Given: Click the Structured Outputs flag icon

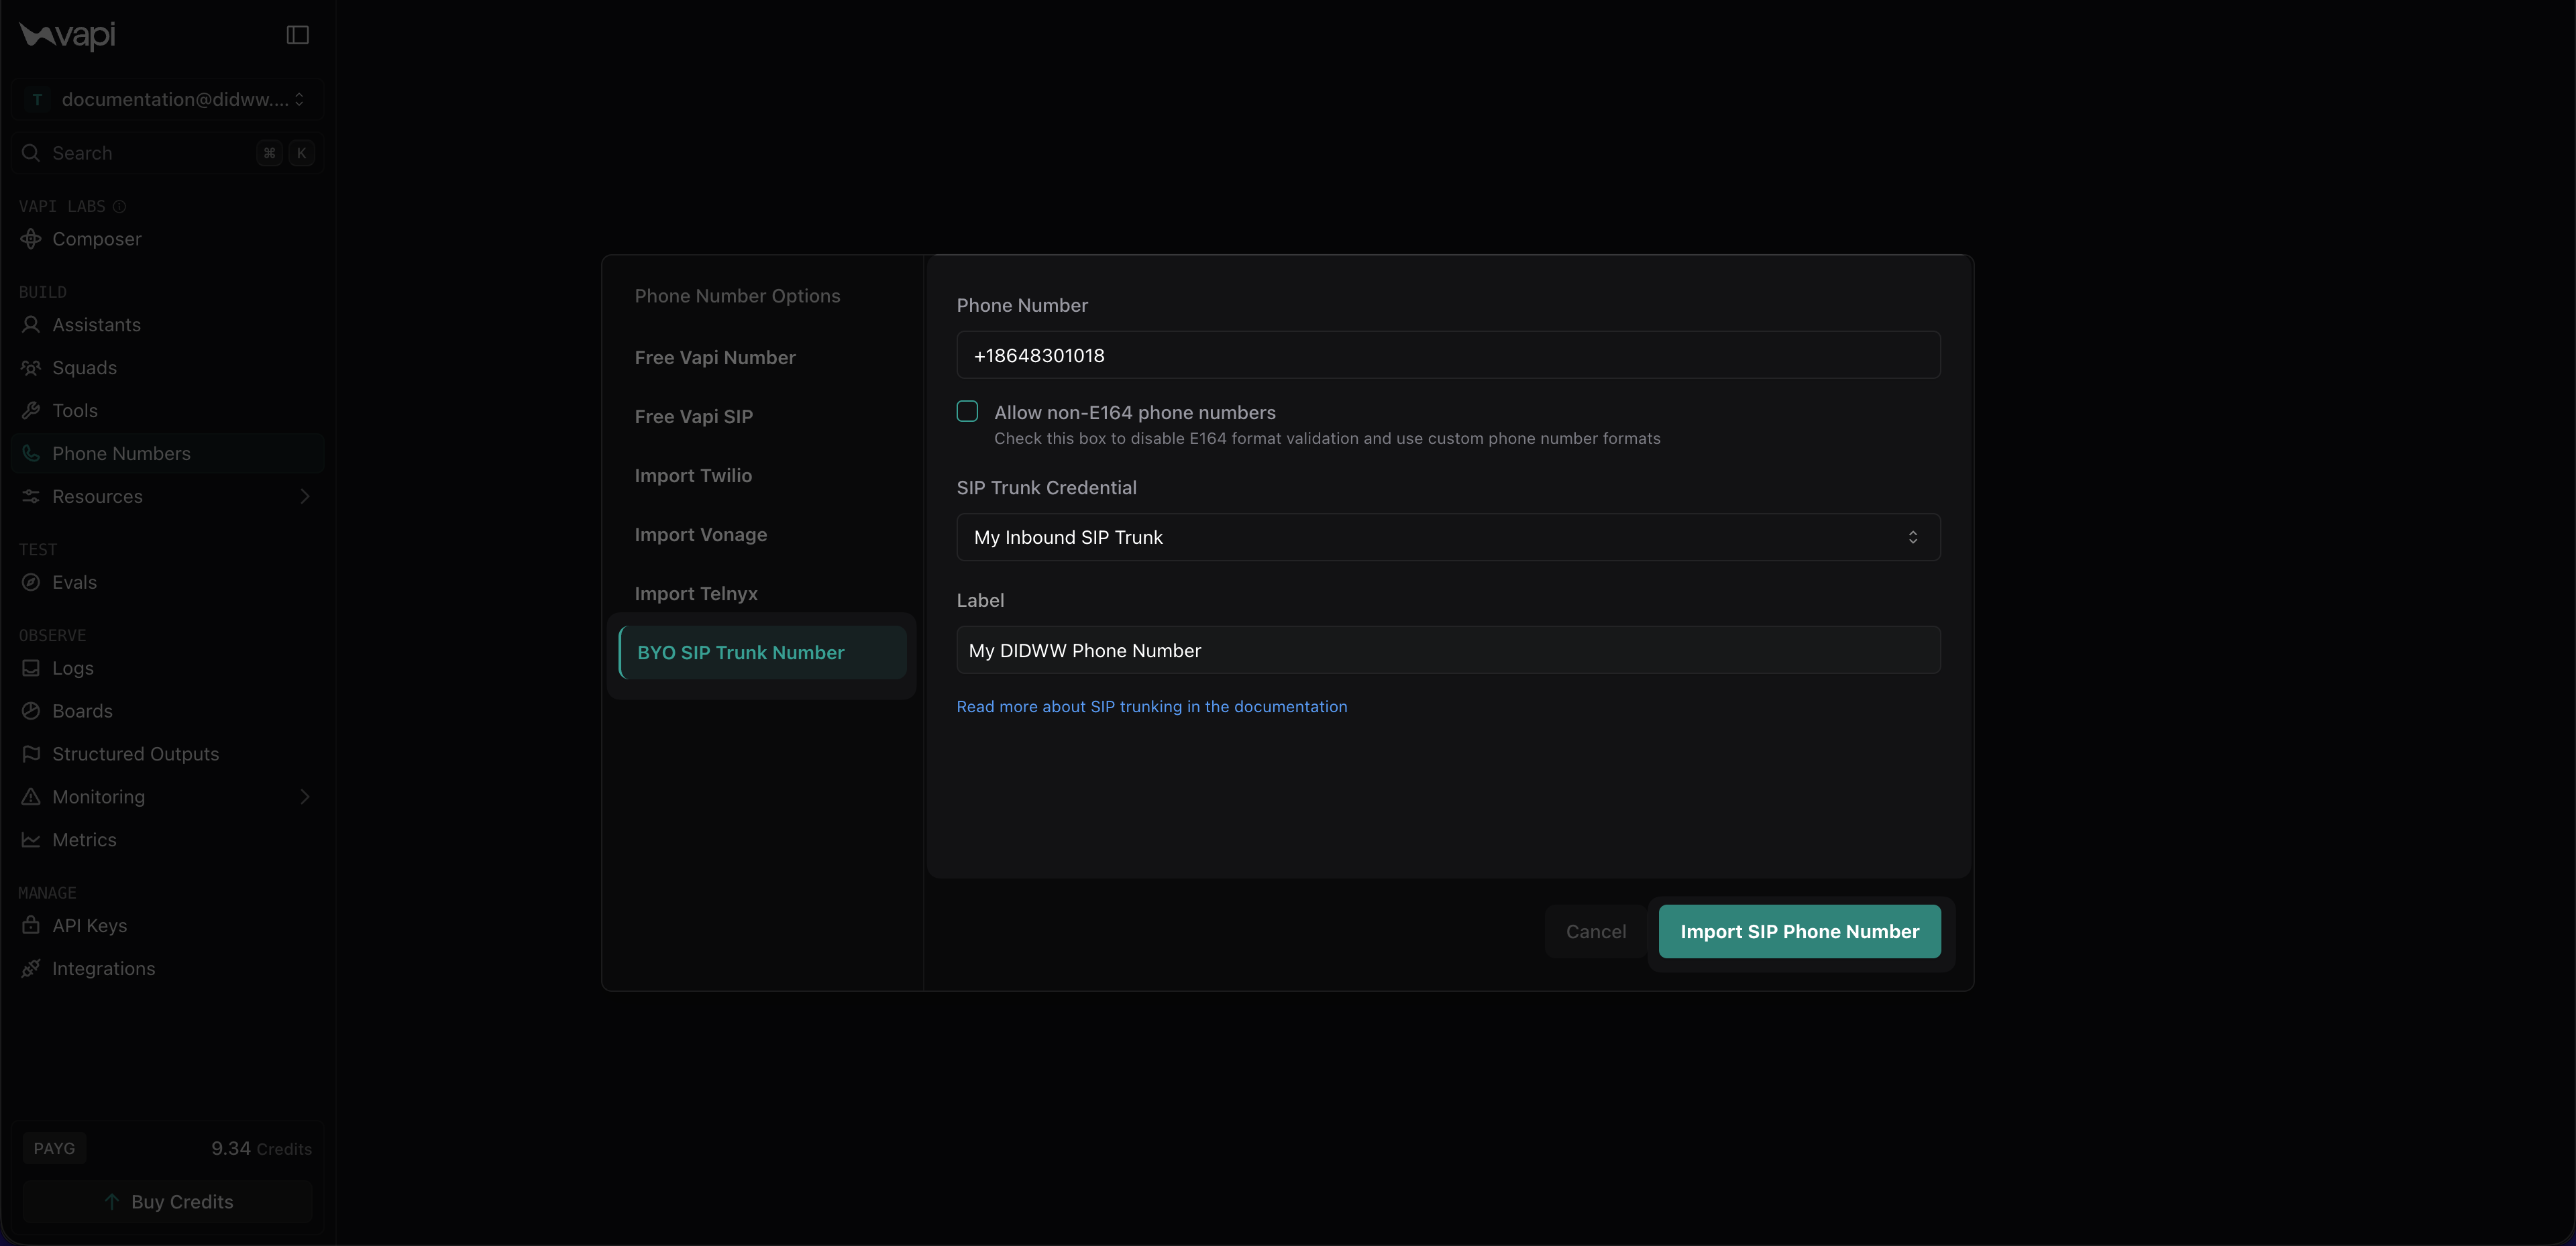Looking at the screenshot, I should (31, 754).
